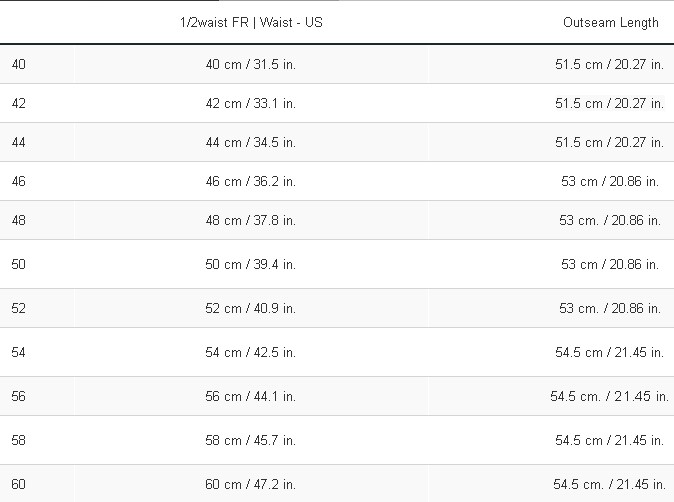Click the outseam value in the size 40 row

pyautogui.click(x=610, y=64)
